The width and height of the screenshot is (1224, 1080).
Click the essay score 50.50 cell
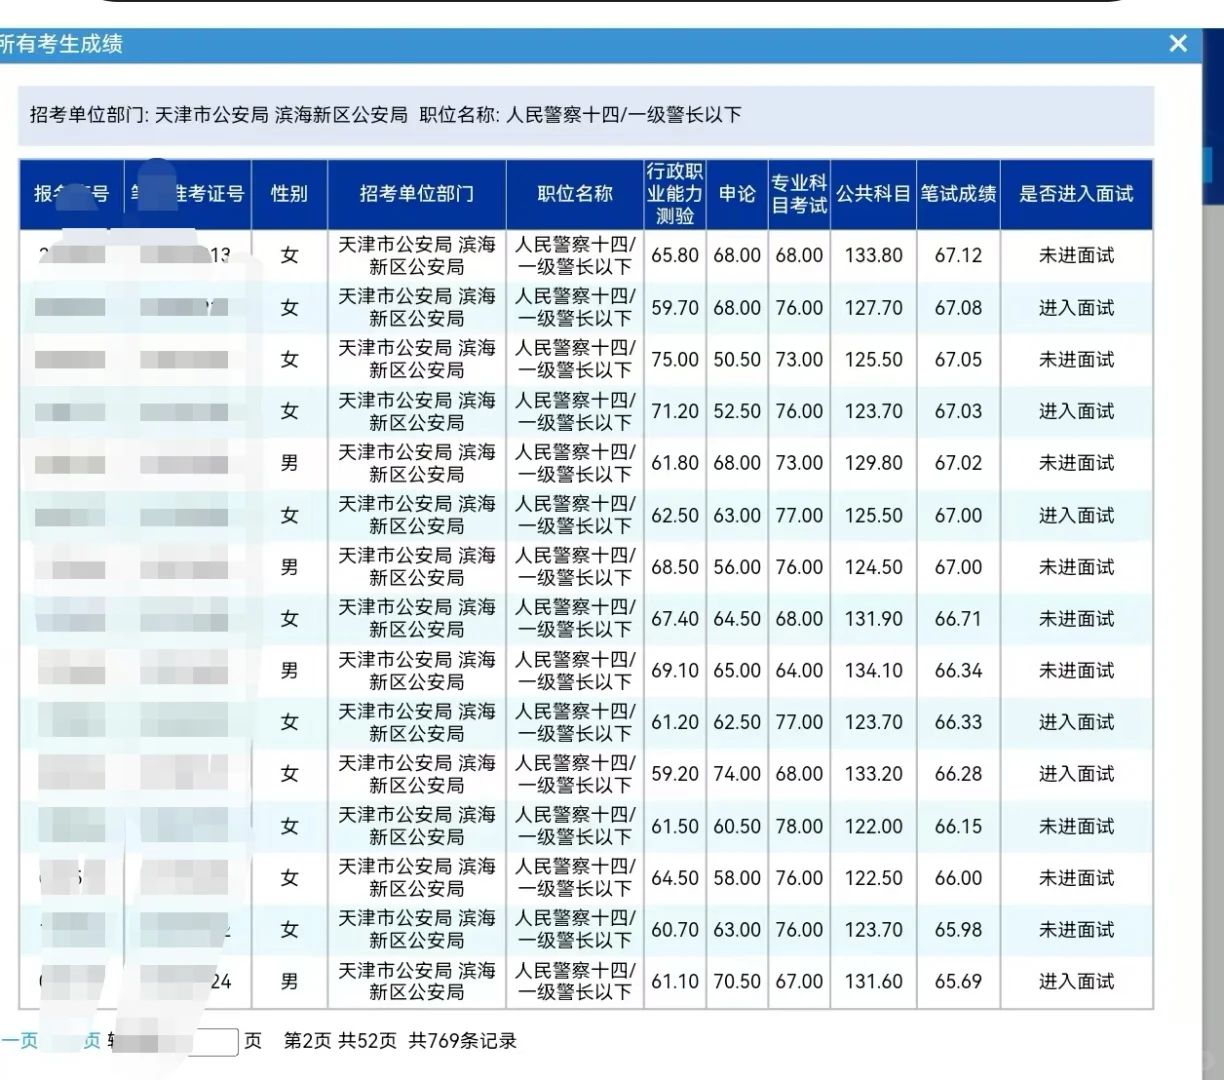737,360
